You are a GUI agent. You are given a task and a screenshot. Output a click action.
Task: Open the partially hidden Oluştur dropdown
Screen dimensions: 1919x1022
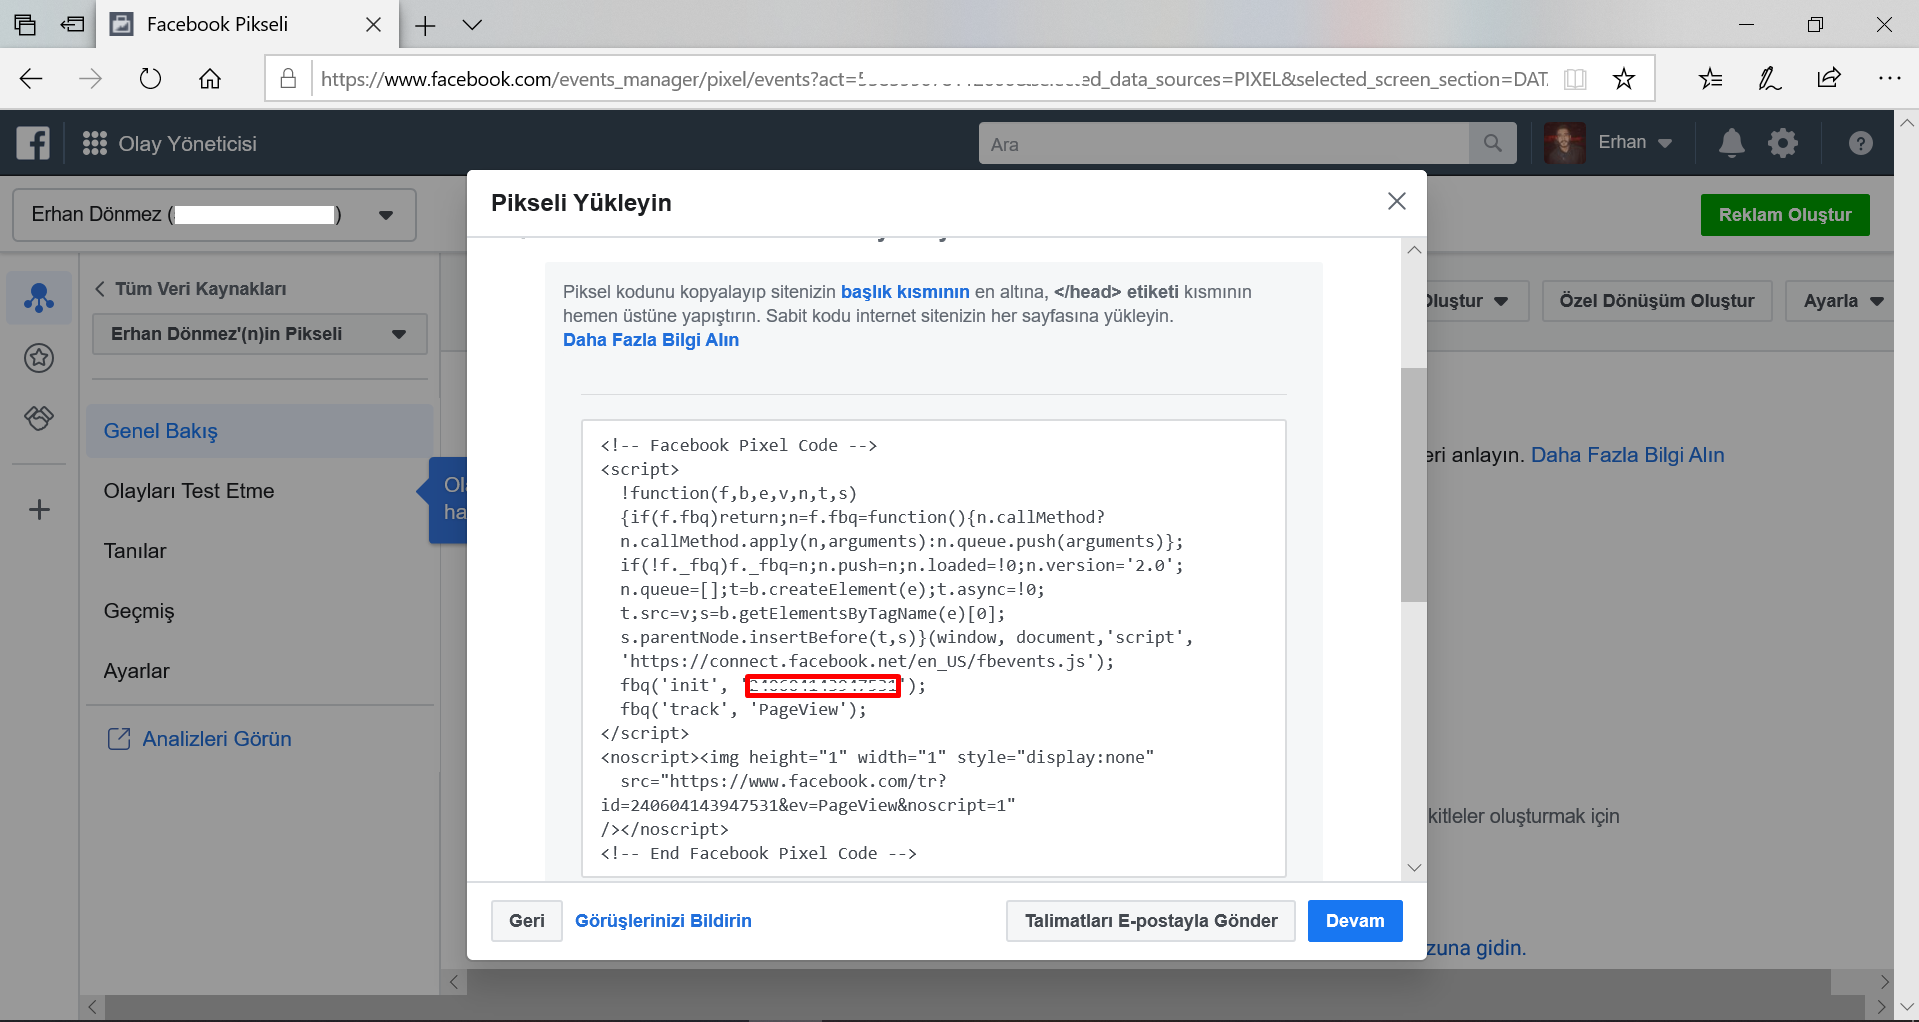click(x=1477, y=301)
